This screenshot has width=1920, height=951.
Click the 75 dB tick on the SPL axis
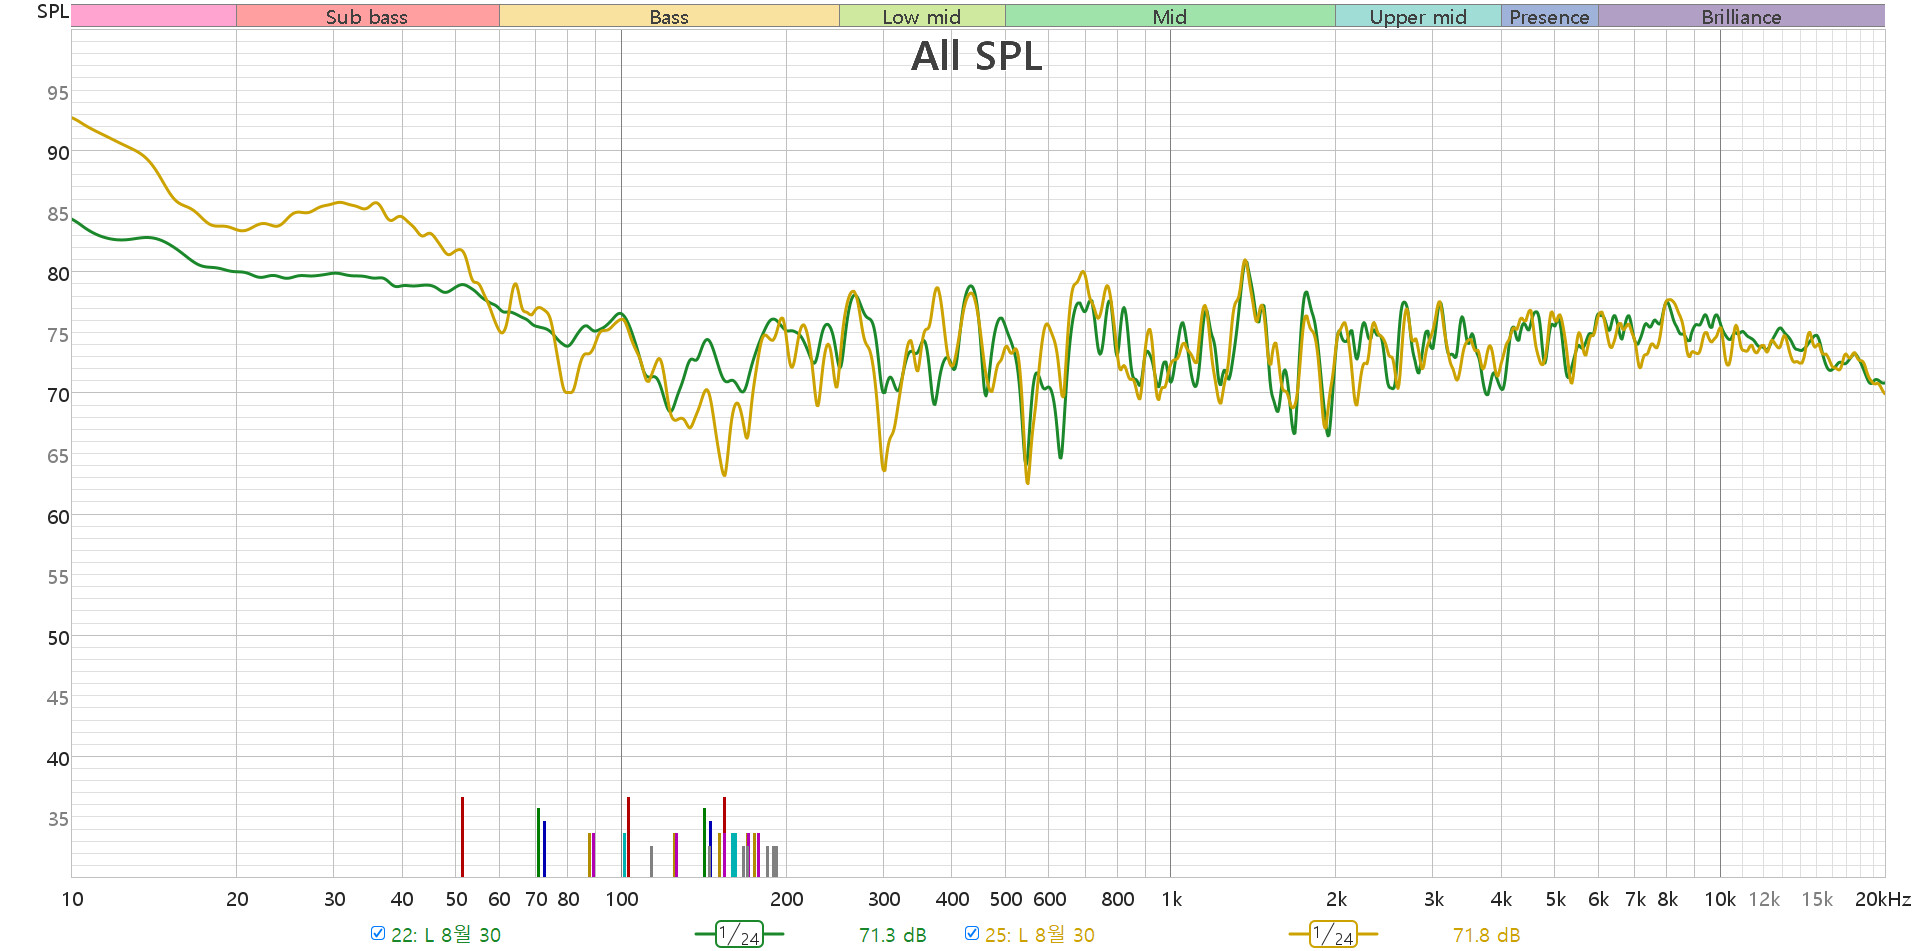coord(58,335)
